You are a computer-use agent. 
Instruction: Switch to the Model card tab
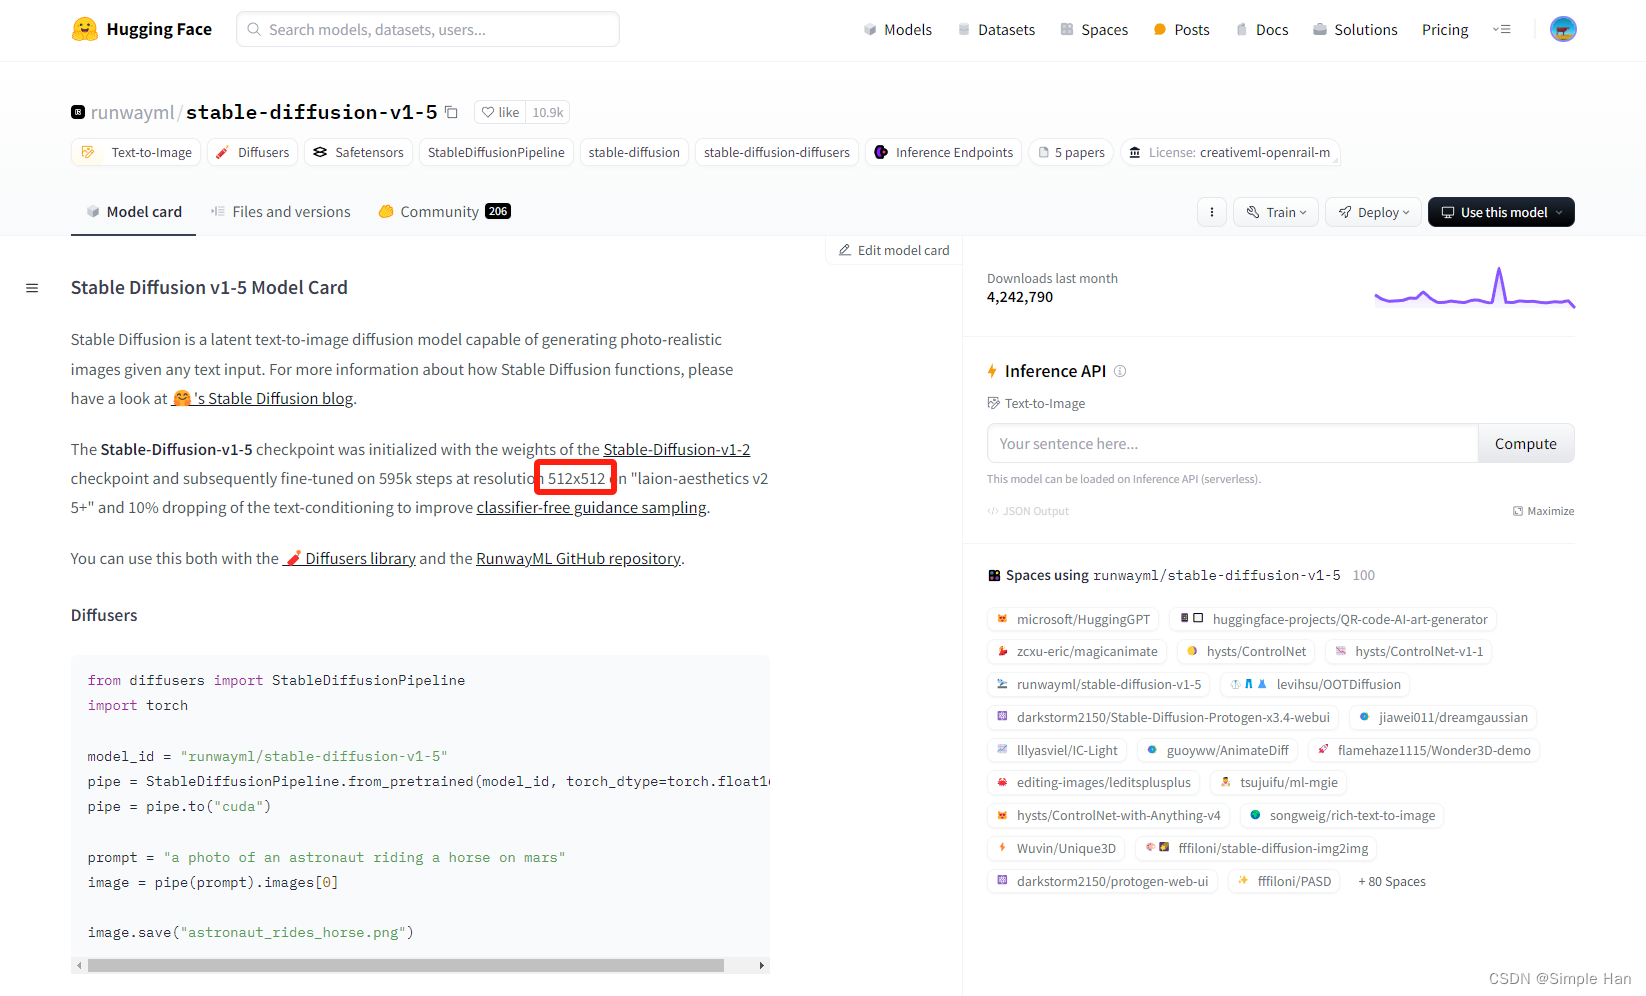(x=133, y=212)
